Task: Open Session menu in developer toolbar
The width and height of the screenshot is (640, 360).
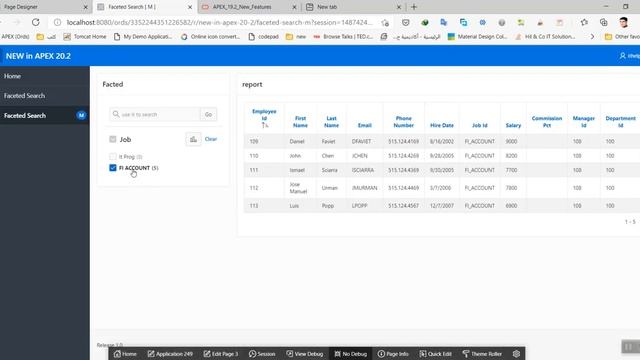Action: 262,354
